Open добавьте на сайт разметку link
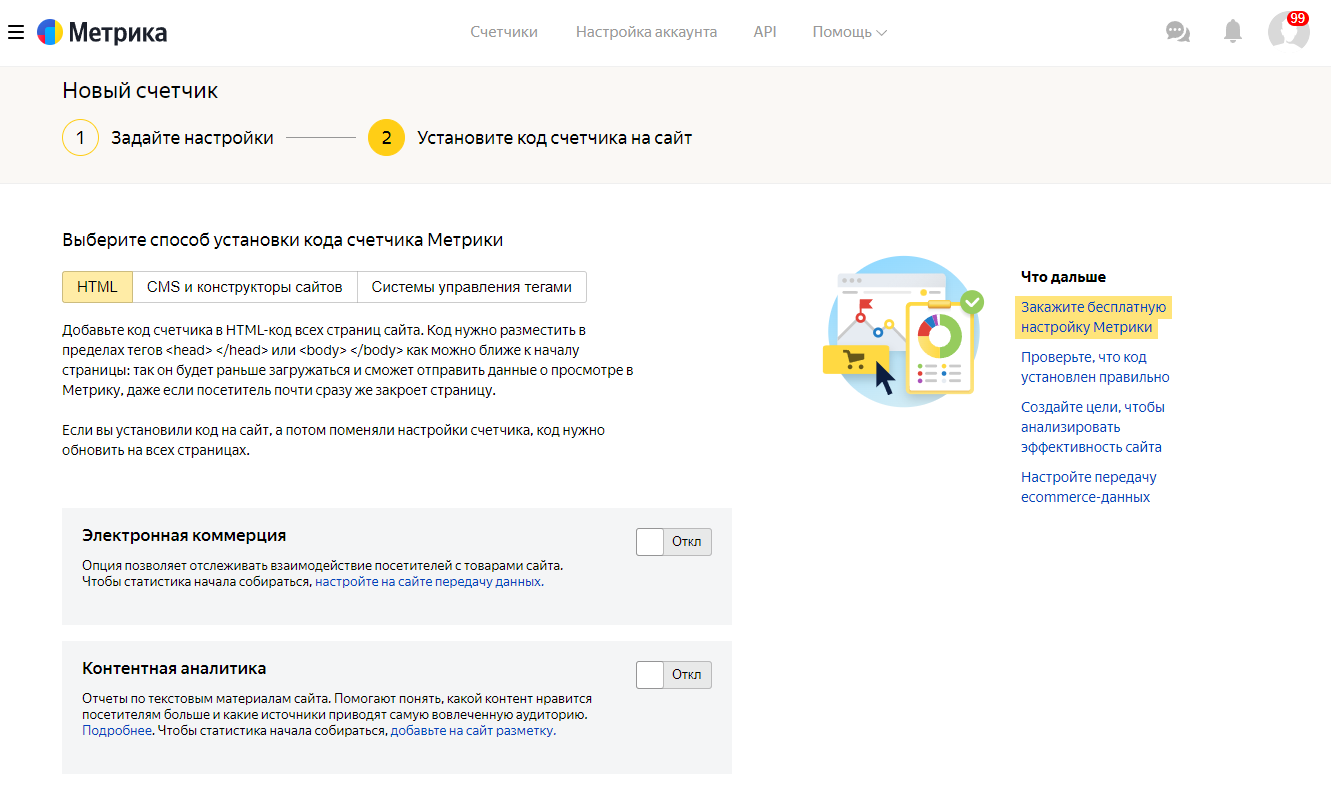Image resolution: width=1331 pixels, height=795 pixels. pos(472,731)
